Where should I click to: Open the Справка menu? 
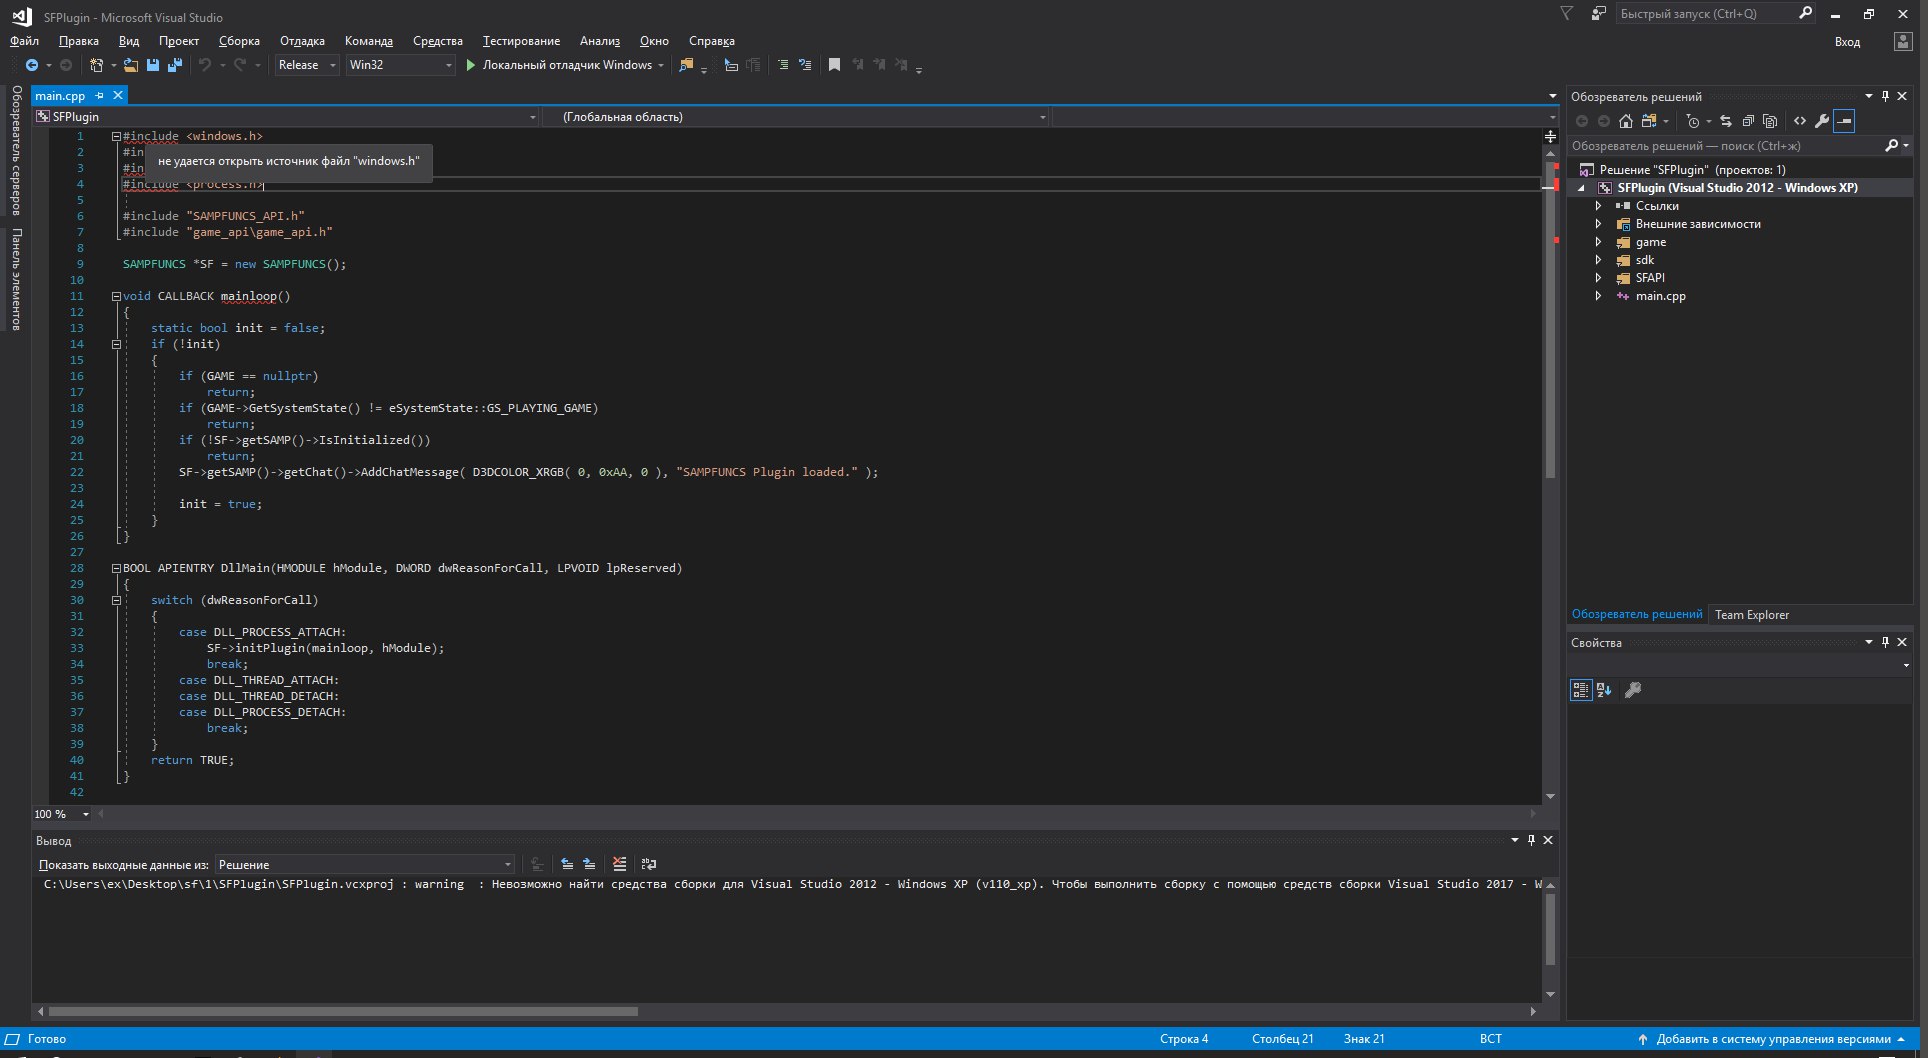[712, 41]
